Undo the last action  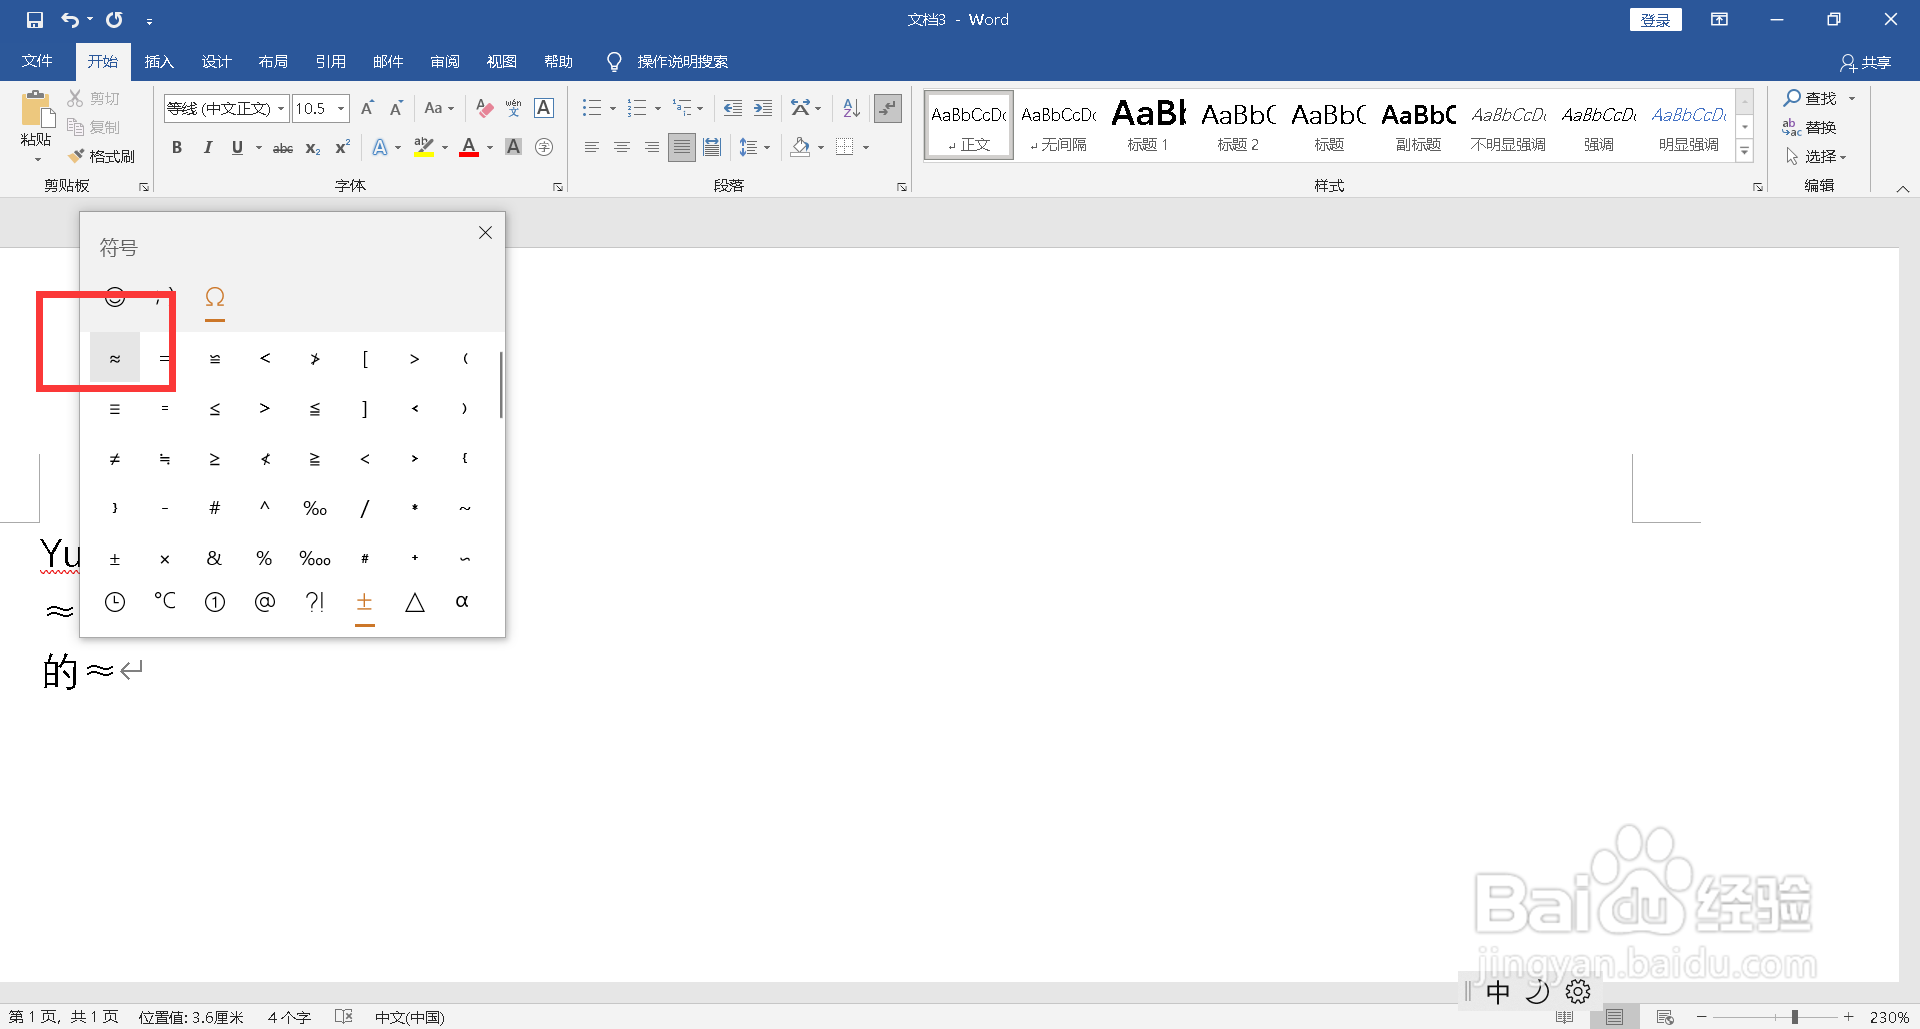pyautogui.click(x=70, y=20)
